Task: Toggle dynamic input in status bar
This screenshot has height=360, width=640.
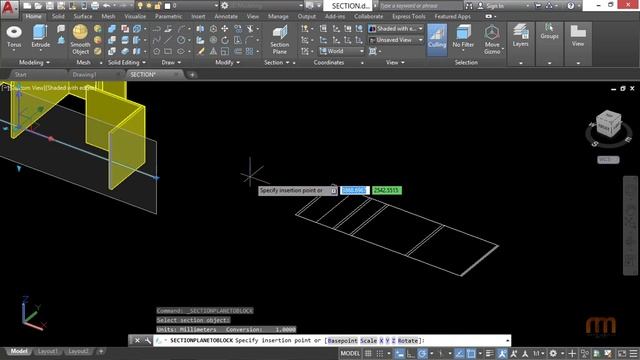Action: pyautogui.click(x=400, y=353)
